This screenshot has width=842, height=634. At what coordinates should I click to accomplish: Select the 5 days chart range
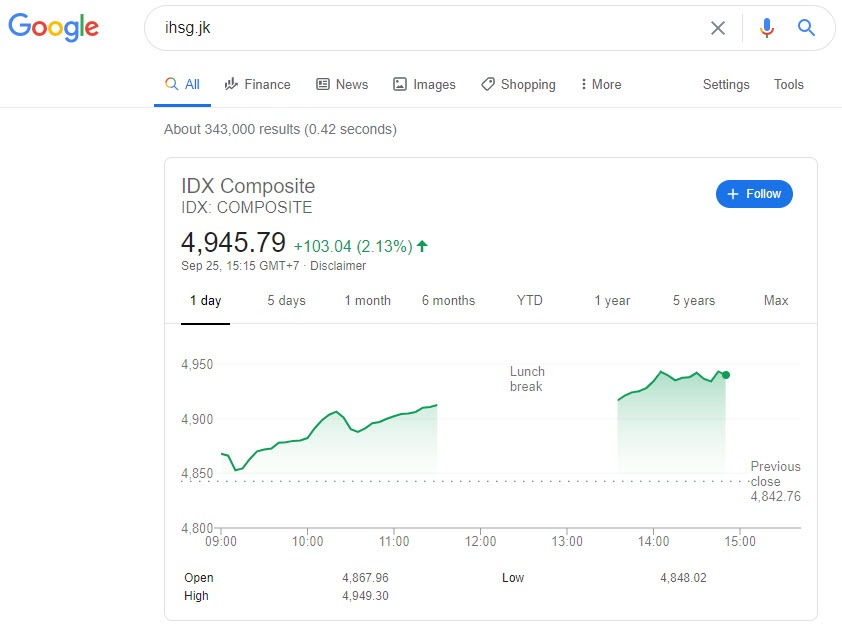pos(286,301)
